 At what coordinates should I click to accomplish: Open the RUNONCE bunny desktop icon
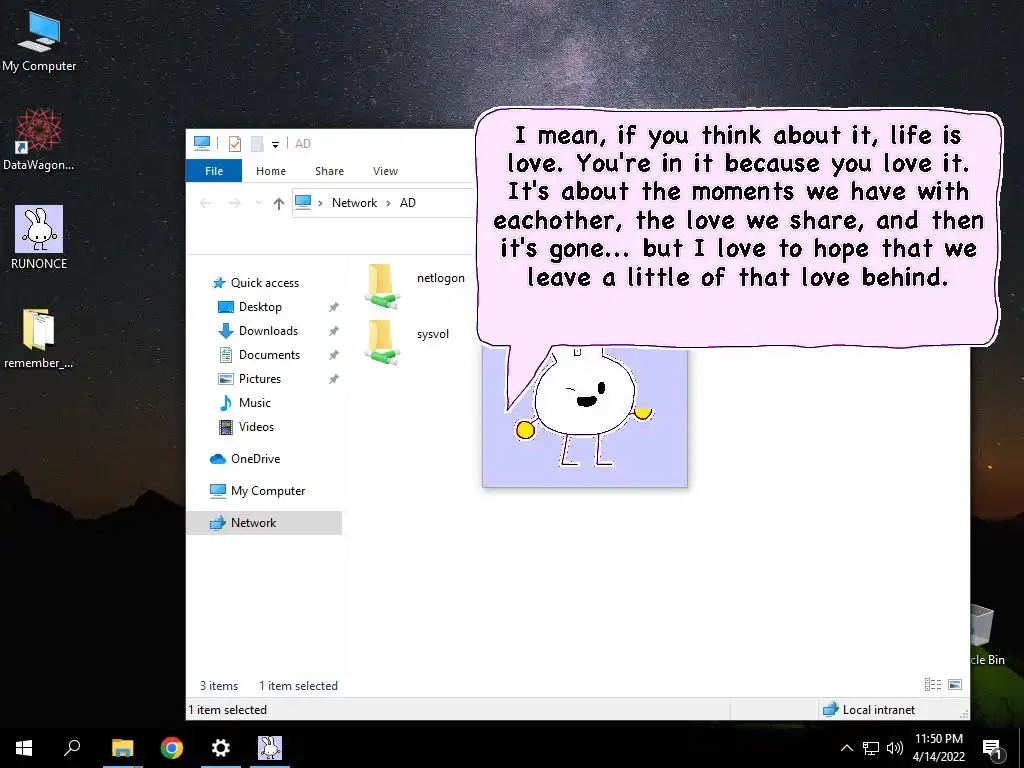pyautogui.click(x=39, y=238)
